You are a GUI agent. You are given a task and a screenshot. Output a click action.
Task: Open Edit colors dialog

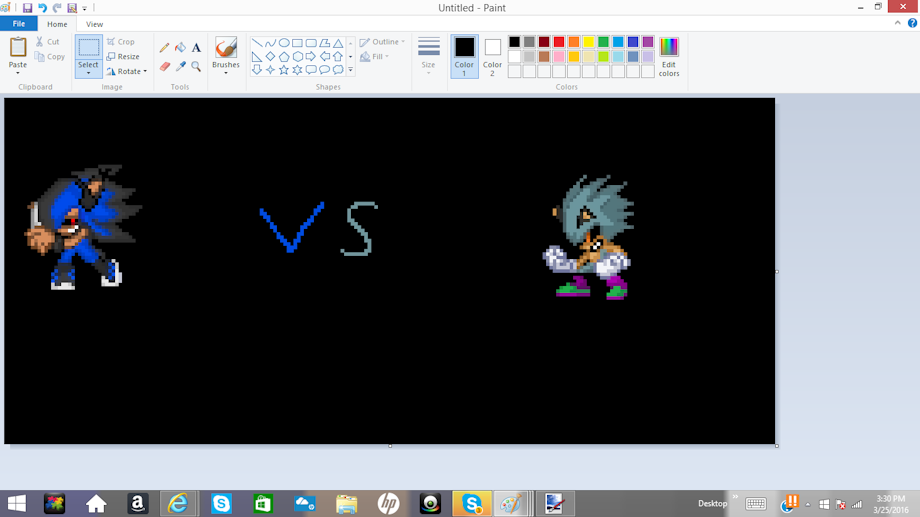[669, 55]
